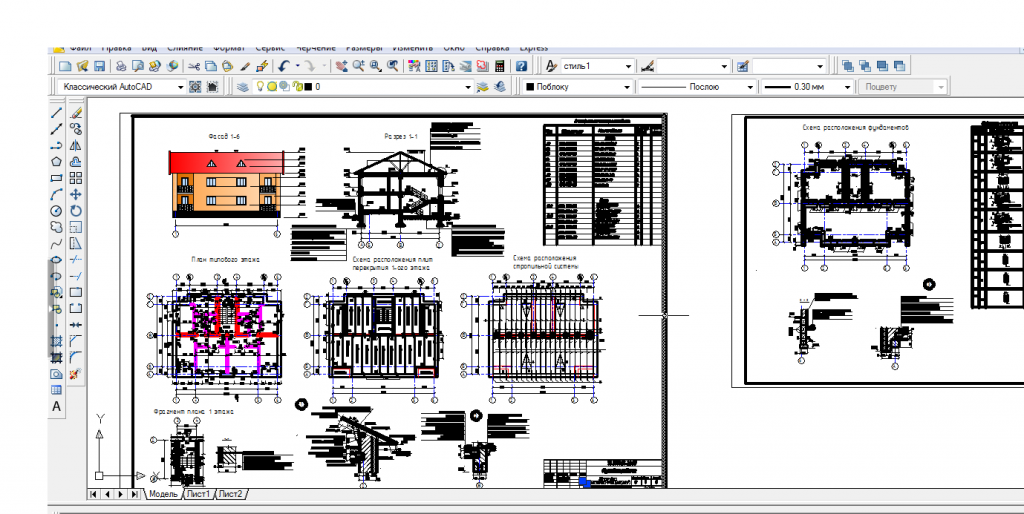Image resolution: width=1024 pixels, height=514 pixels.
Task: Expand the Классический AutoCAD workspace dropdown
Action: point(180,87)
